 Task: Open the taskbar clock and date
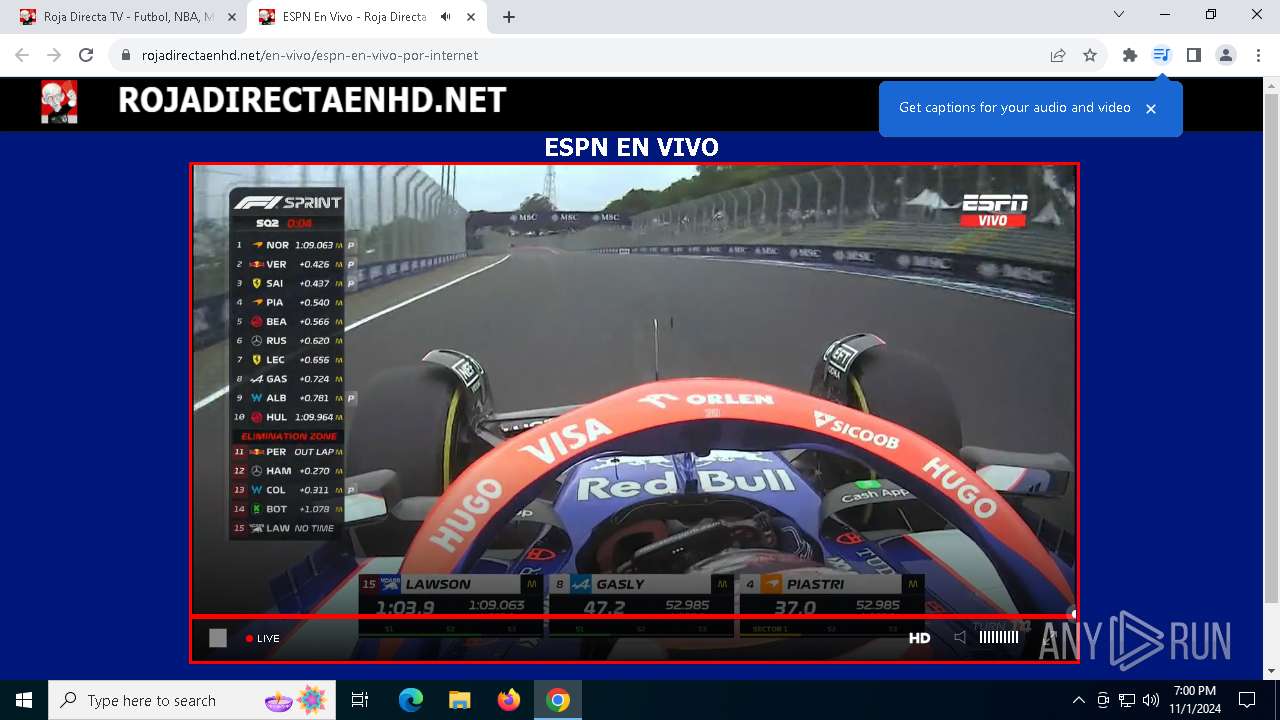1194,700
